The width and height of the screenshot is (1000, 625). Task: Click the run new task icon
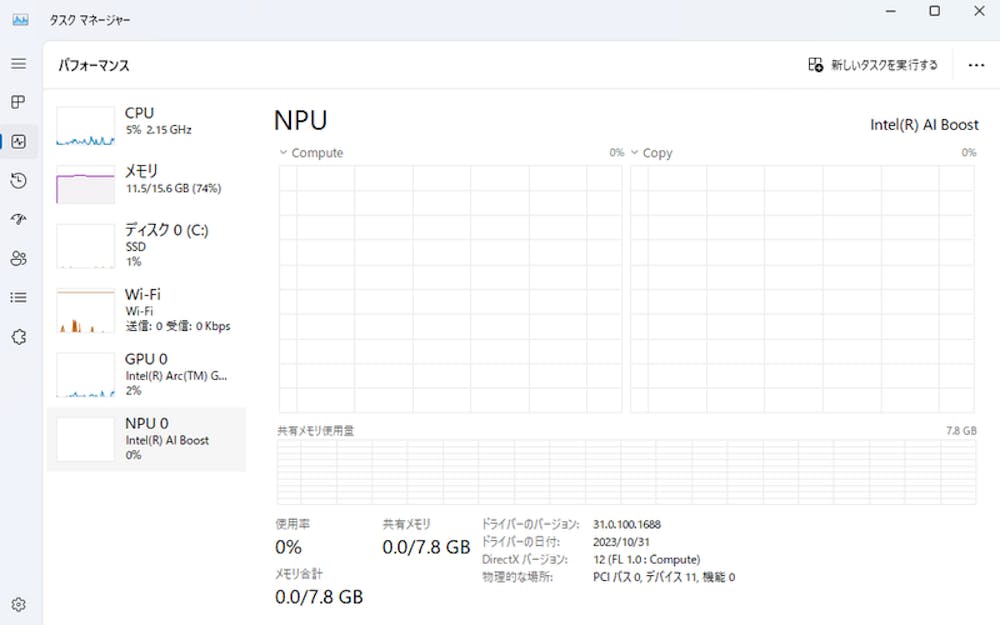pyautogui.click(x=815, y=64)
